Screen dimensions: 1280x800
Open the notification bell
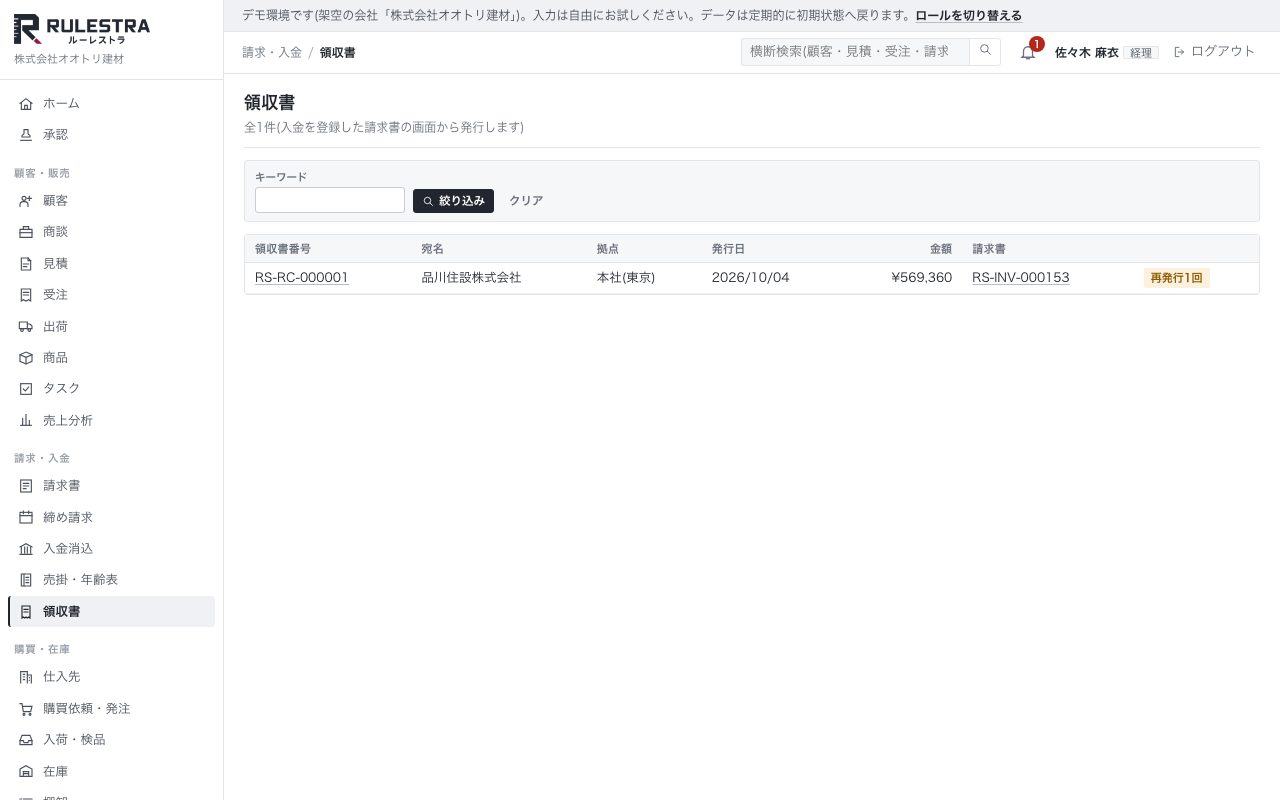tap(1028, 52)
